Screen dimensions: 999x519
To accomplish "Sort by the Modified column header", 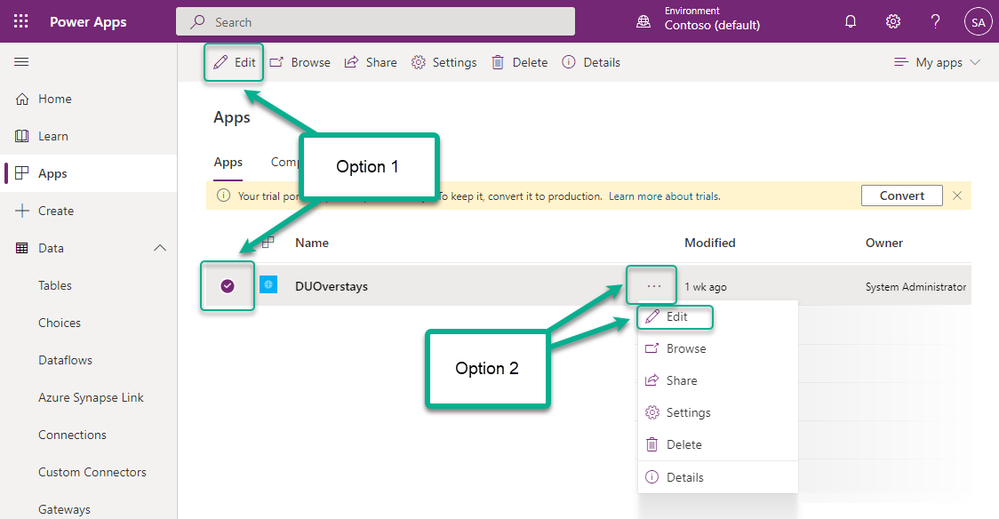I will coord(710,243).
